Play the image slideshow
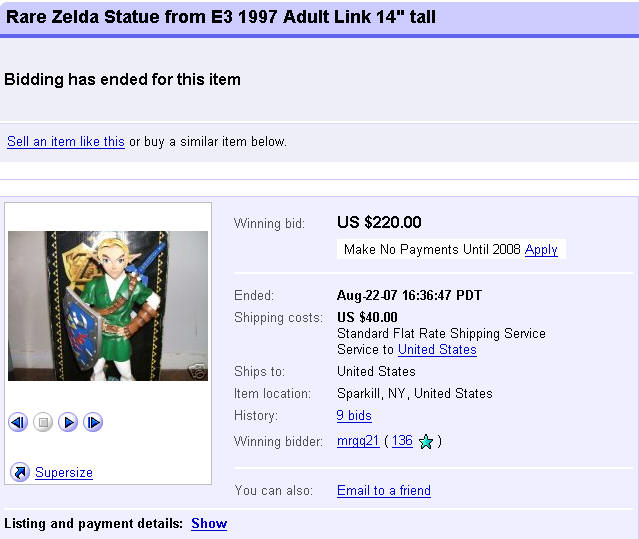 pyautogui.click(x=68, y=423)
